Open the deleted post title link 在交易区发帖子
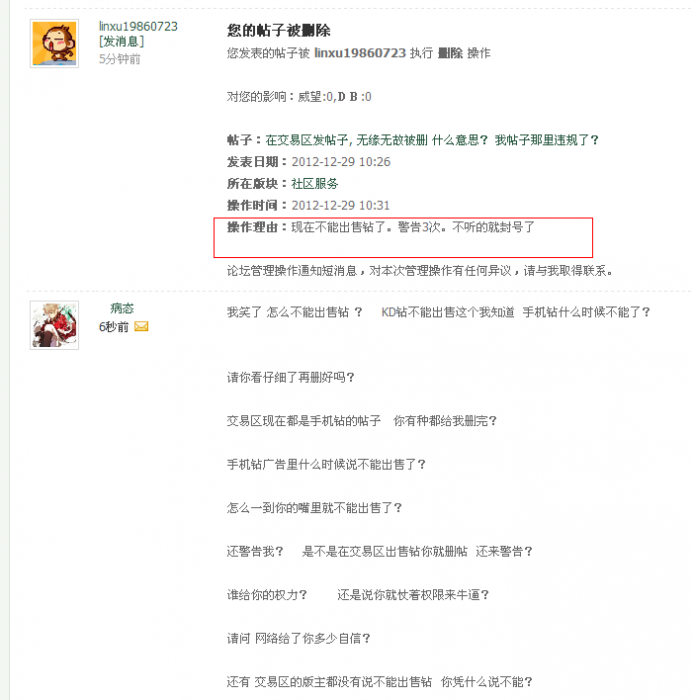 coord(431,140)
